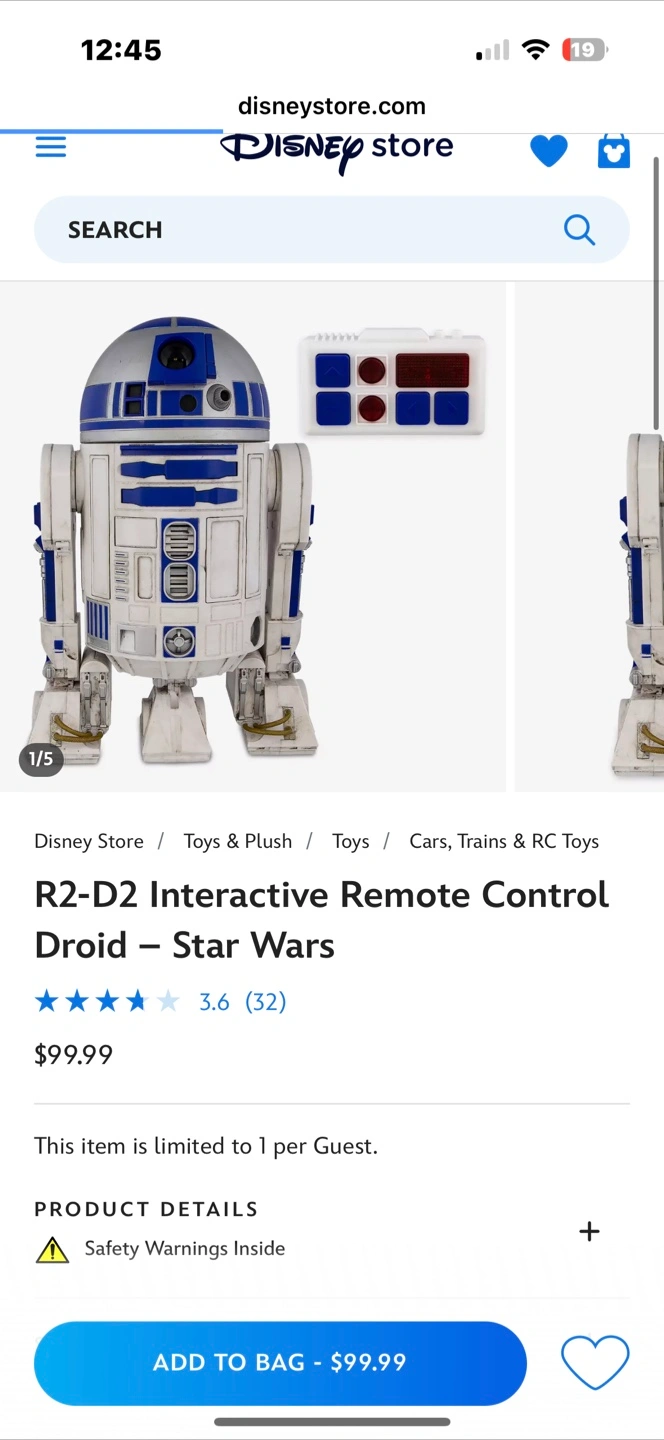This screenshot has width=664, height=1440.
Task: Open Cars, Trains & RC Toys breadcrumb
Action: click(x=504, y=841)
